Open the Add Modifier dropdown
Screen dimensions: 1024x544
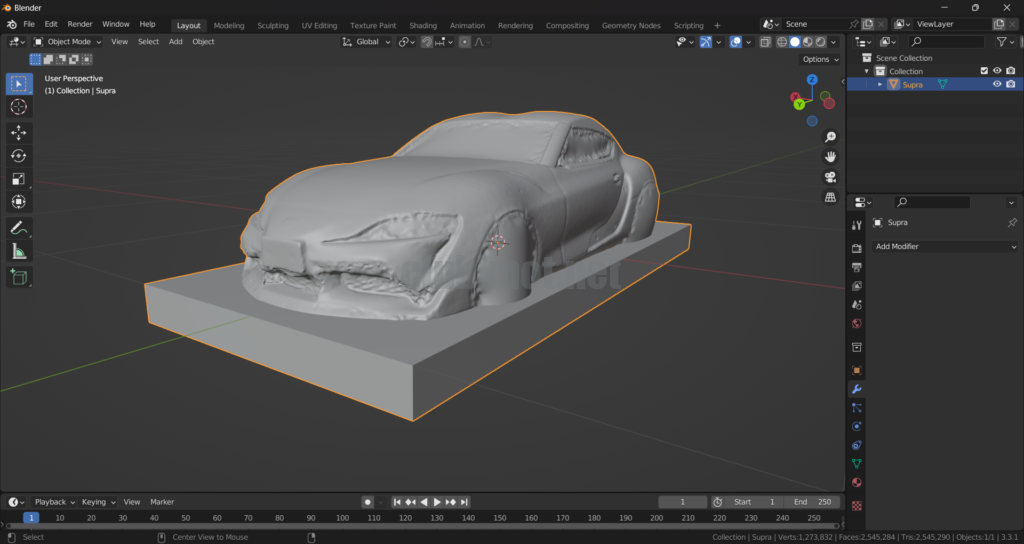pos(945,247)
